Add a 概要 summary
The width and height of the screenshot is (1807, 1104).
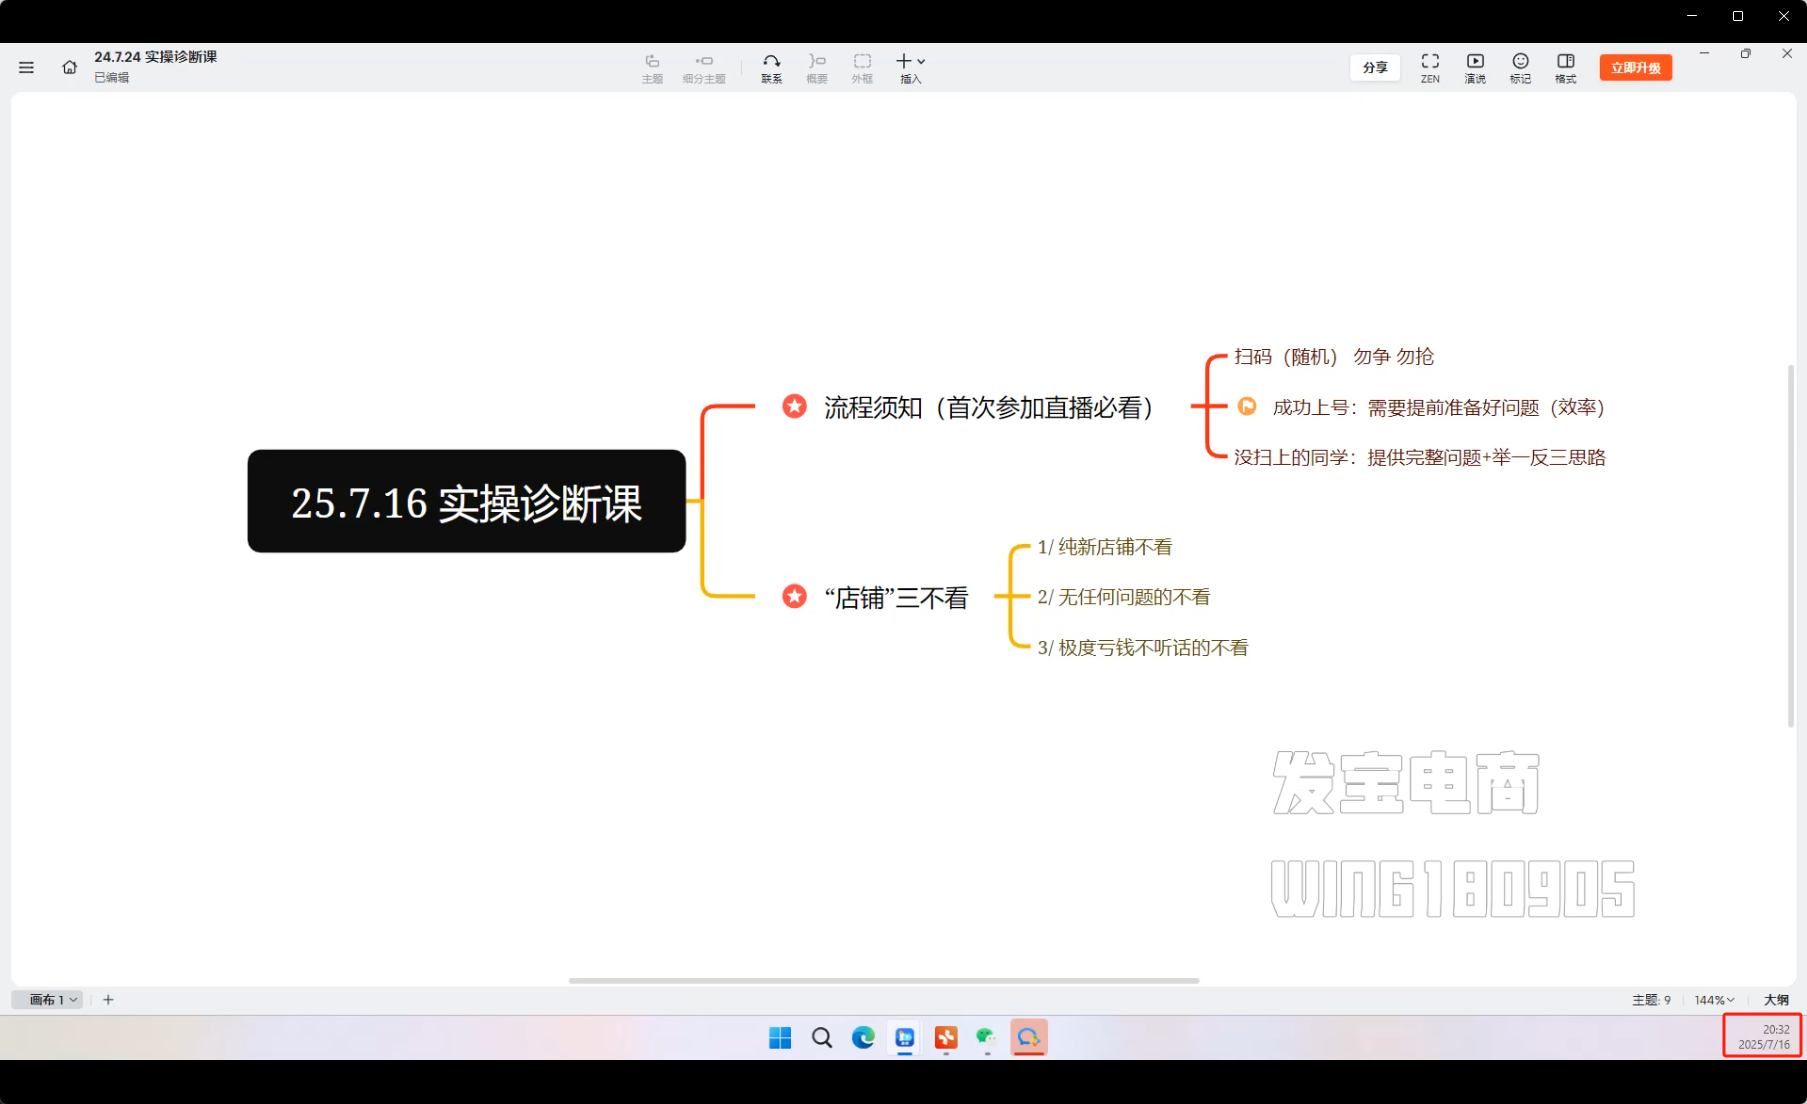[x=817, y=68]
